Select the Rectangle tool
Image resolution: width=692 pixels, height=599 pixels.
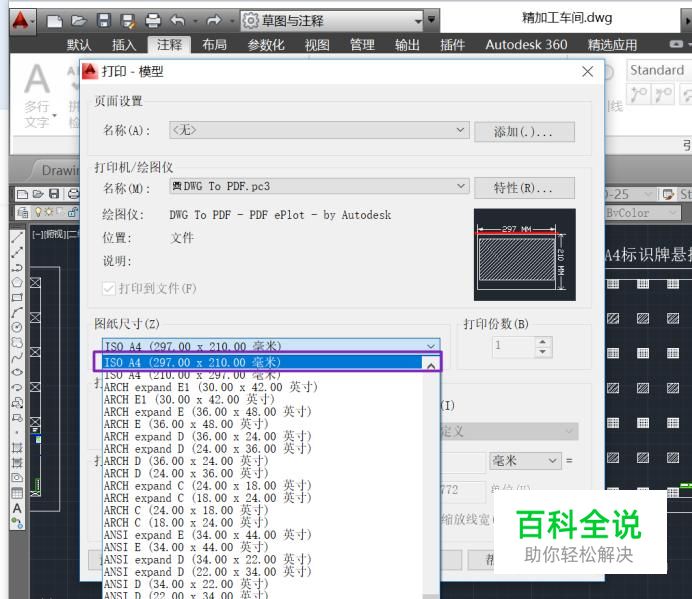(17, 297)
